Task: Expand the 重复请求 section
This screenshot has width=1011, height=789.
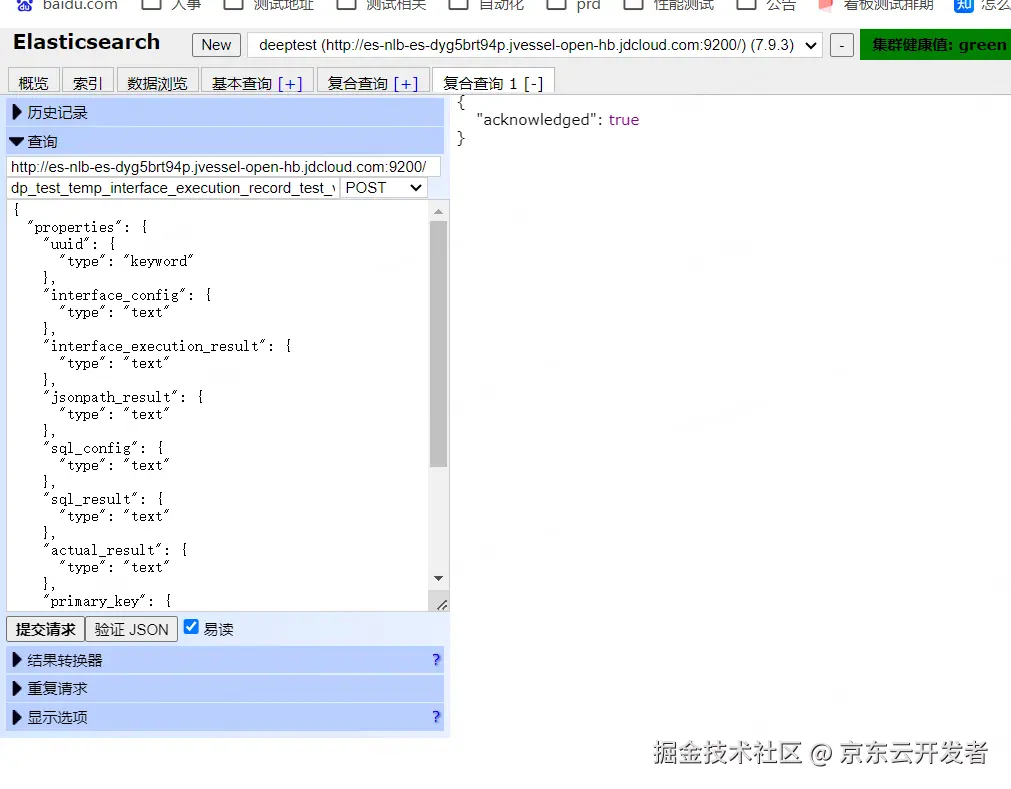Action: click(x=225, y=688)
